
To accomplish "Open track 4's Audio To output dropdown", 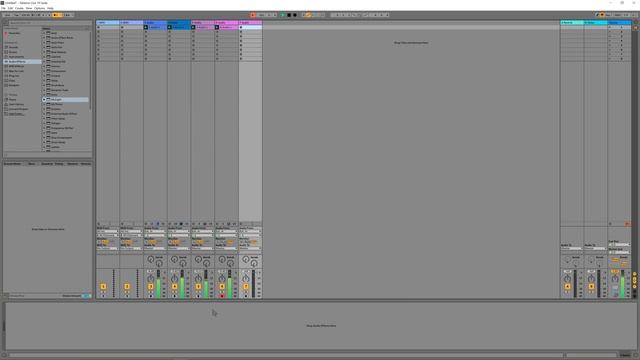I will pos(179,248).
